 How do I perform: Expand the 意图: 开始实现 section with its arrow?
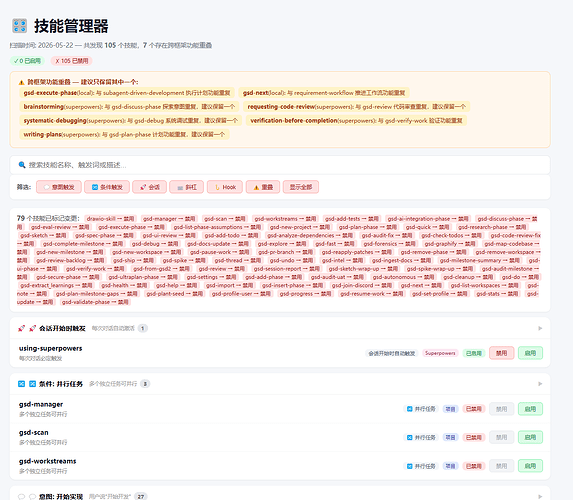[x=540, y=496]
